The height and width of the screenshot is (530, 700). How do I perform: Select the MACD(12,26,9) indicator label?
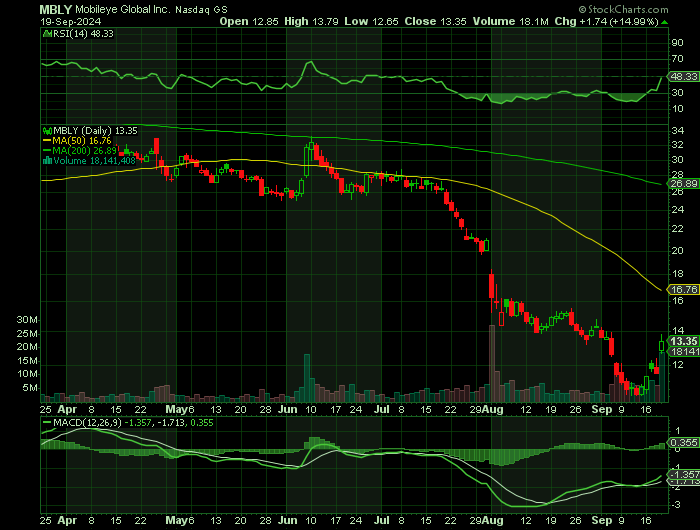(87, 422)
